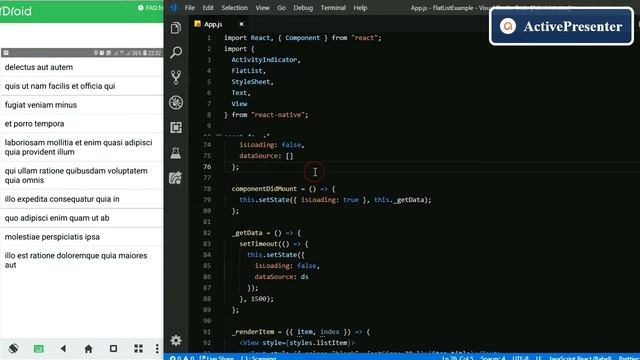Click 'componentDidMount' on line 78

264,189
